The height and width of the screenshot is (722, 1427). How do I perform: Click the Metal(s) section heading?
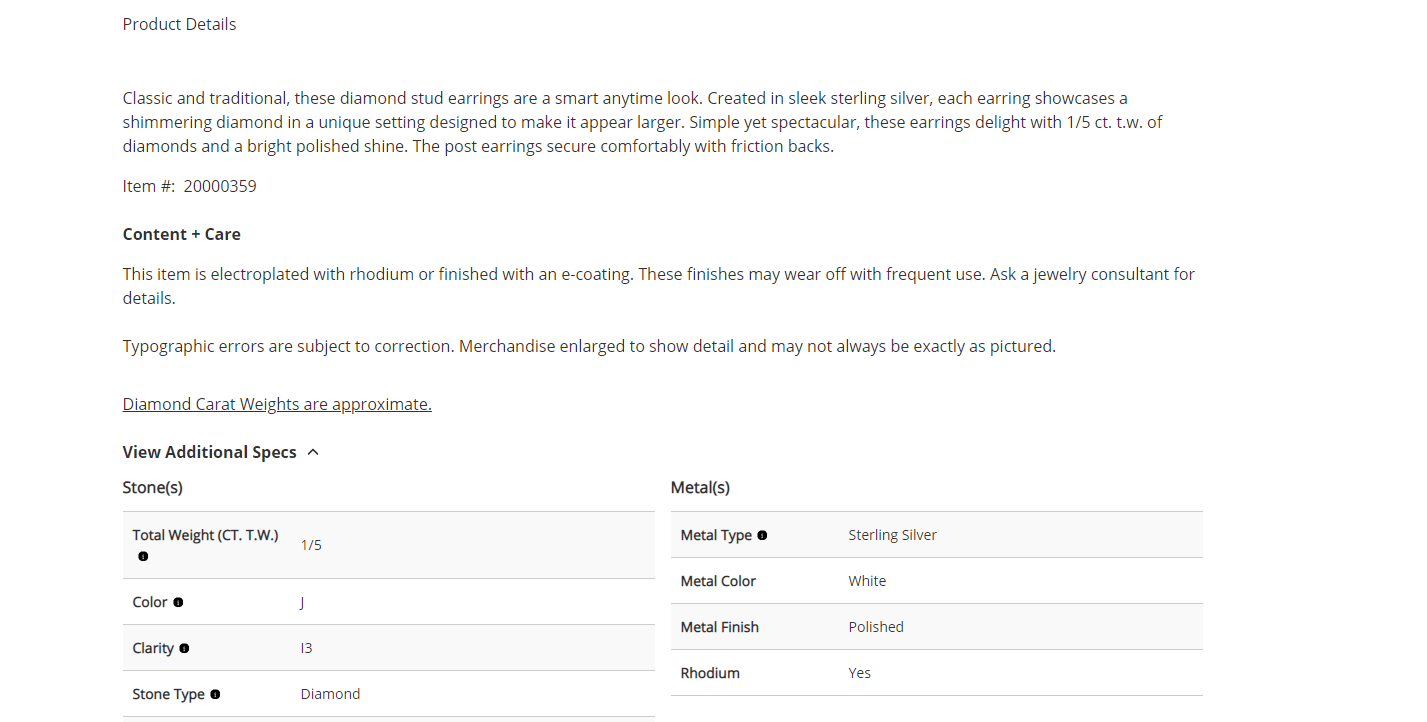[x=700, y=488]
